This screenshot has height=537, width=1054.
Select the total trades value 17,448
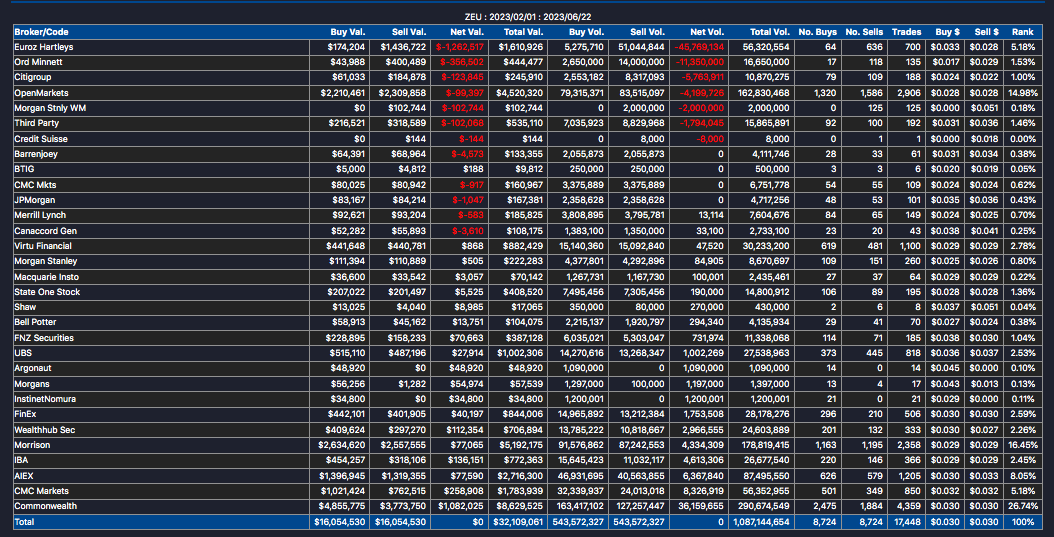908,522
